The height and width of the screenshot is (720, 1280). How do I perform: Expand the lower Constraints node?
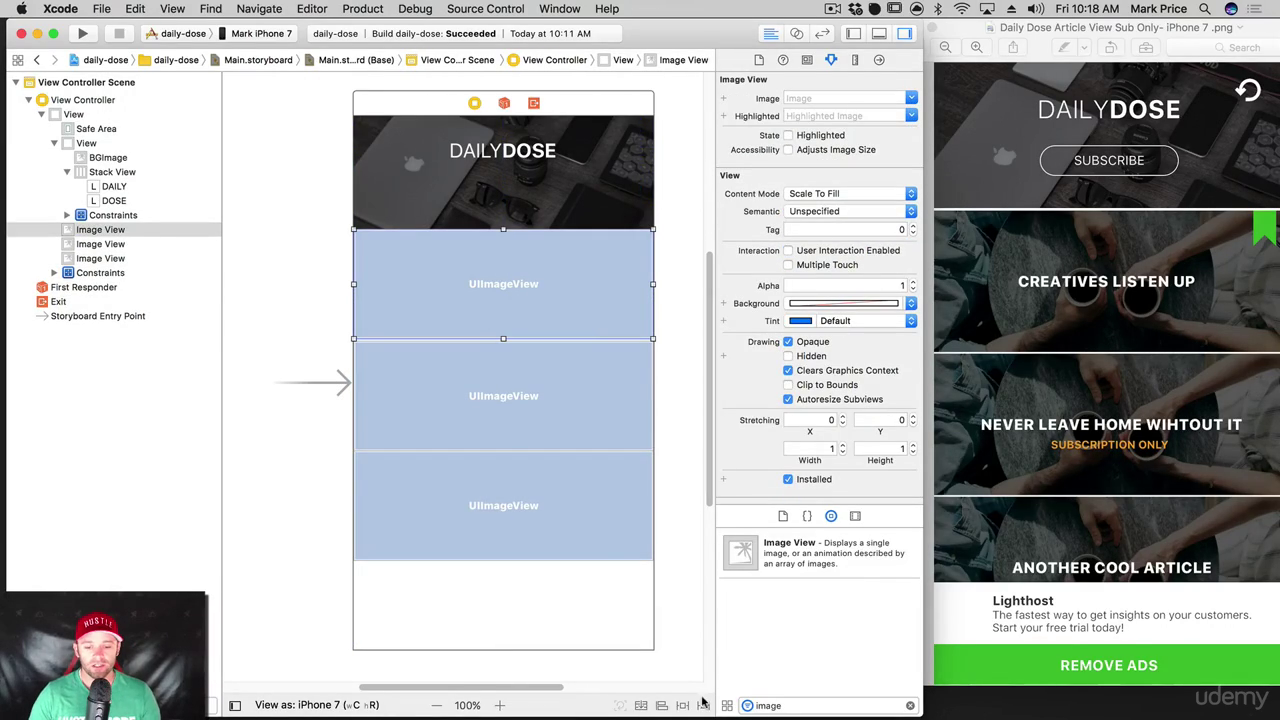(54, 273)
